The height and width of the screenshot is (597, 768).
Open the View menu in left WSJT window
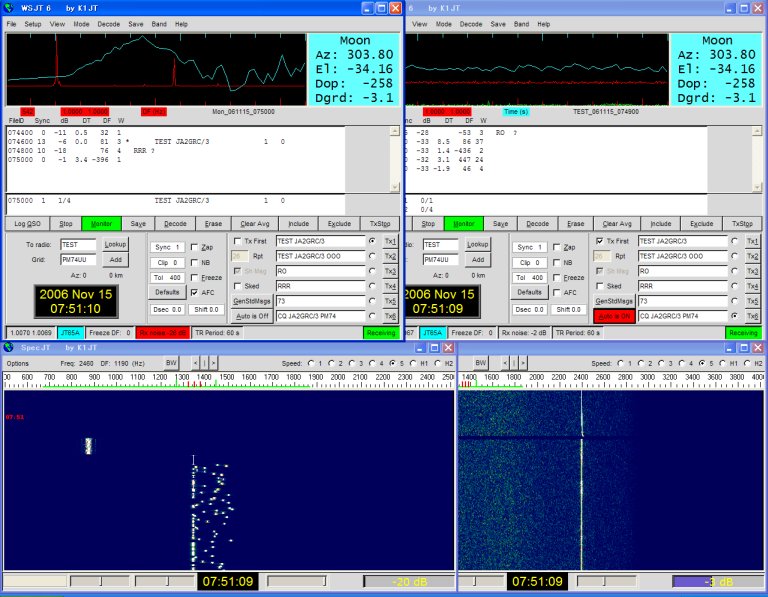(57, 24)
